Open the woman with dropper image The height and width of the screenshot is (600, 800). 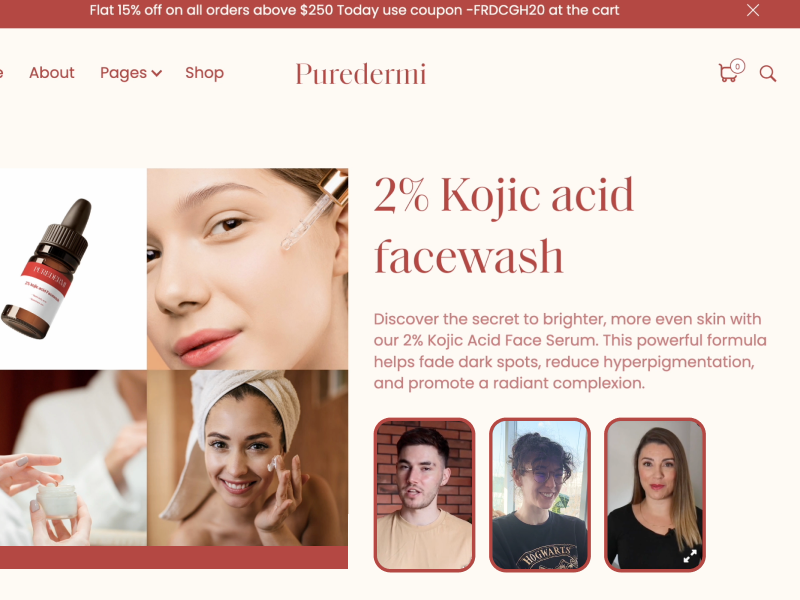pos(247,269)
